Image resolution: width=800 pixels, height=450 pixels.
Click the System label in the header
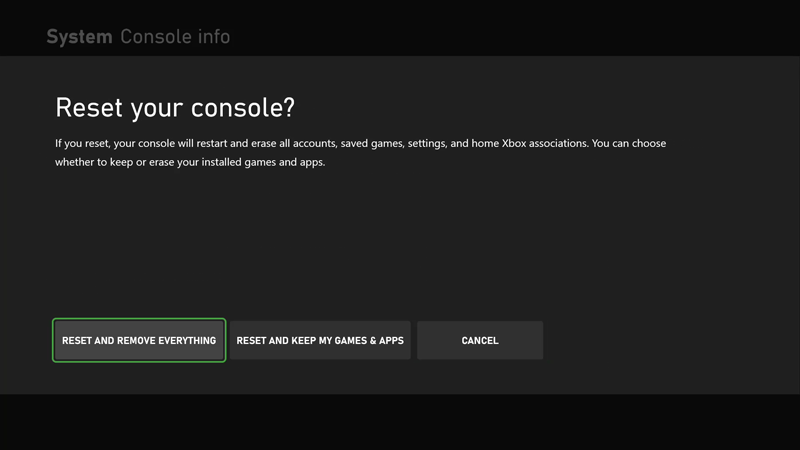pyautogui.click(x=79, y=37)
